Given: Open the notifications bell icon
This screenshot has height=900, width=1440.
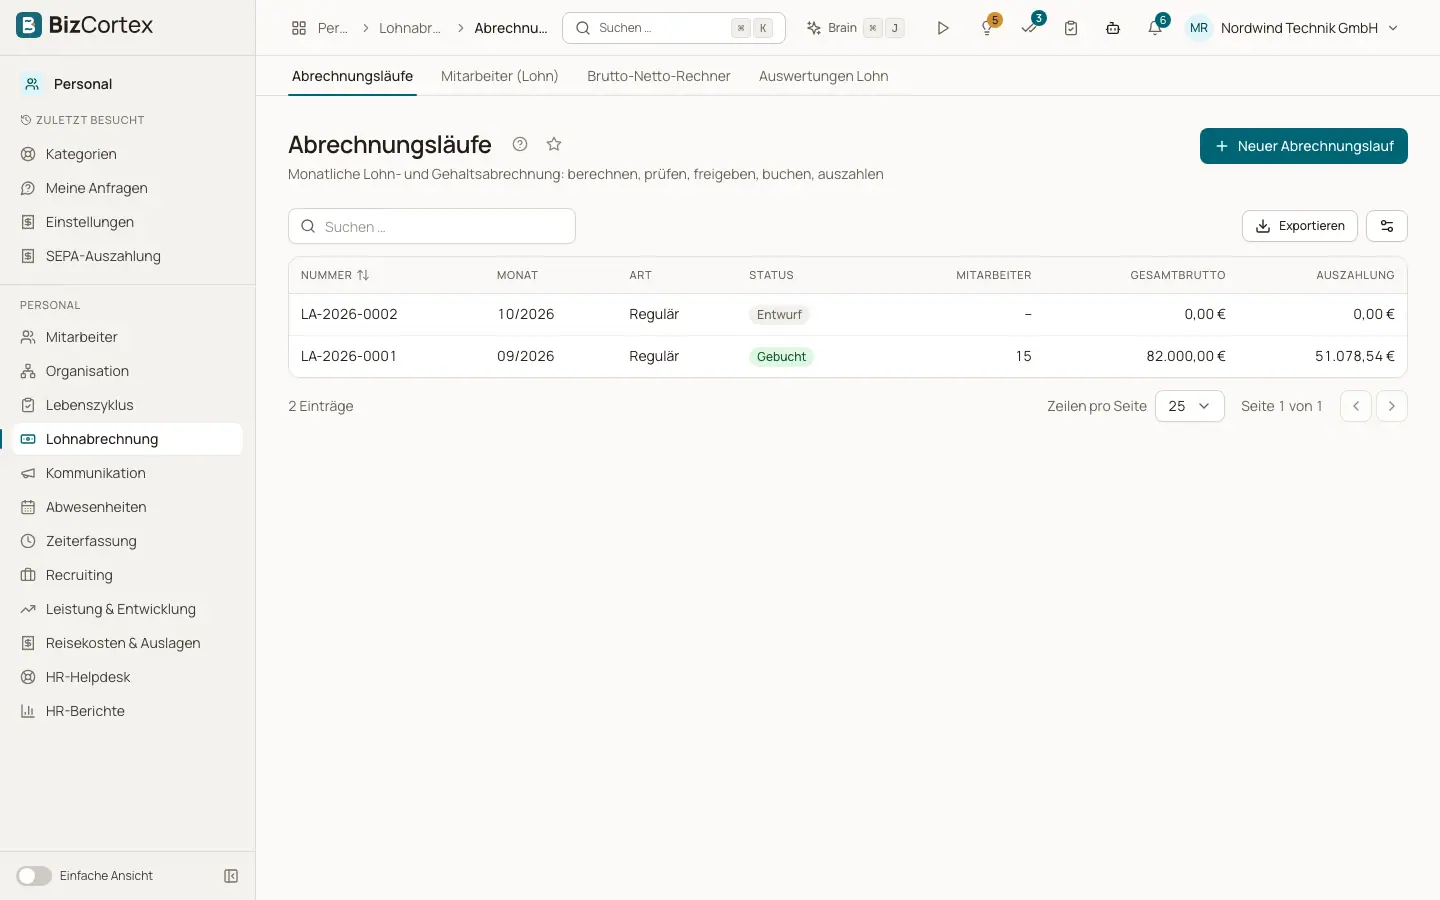Looking at the screenshot, I should 1155,27.
